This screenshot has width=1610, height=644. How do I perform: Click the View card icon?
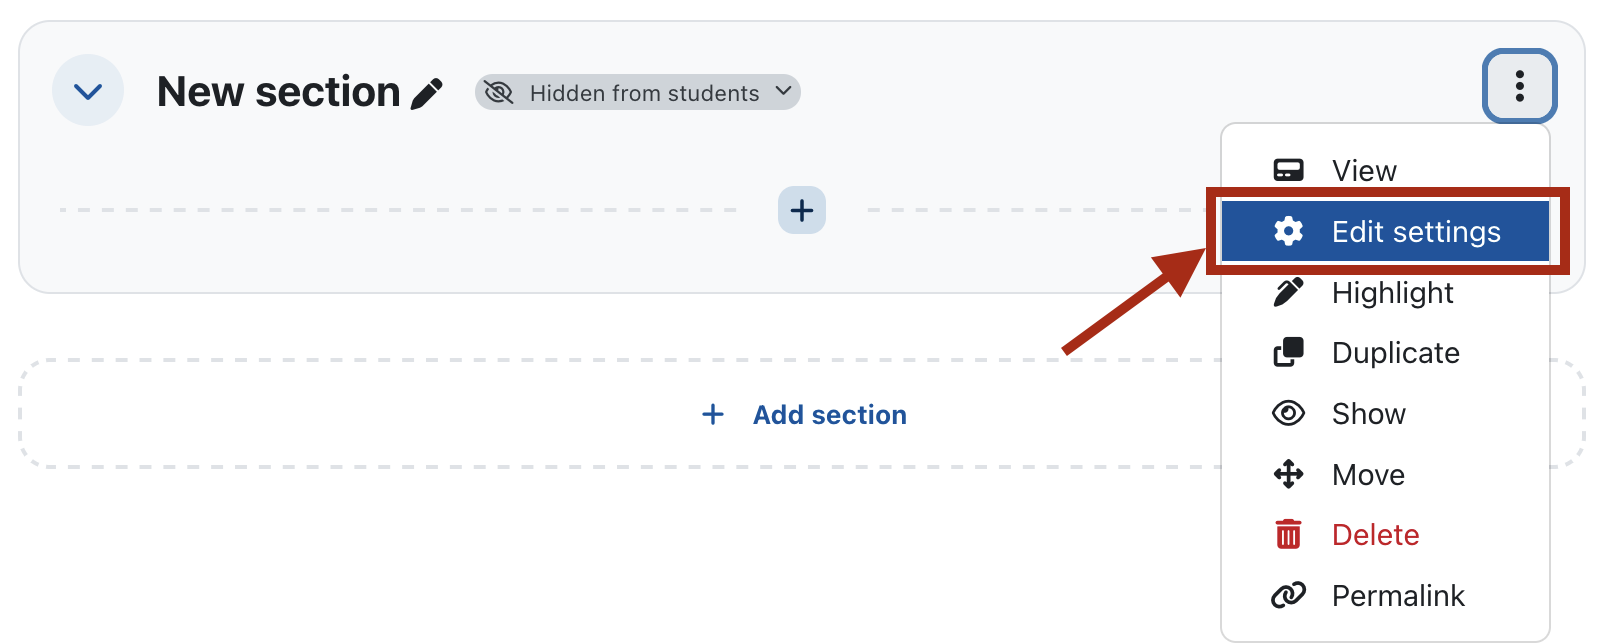coord(1288,171)
